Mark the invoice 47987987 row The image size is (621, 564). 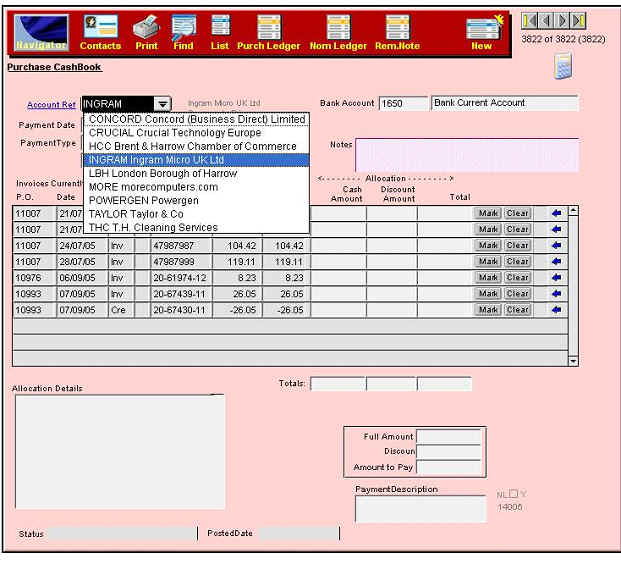488,246
